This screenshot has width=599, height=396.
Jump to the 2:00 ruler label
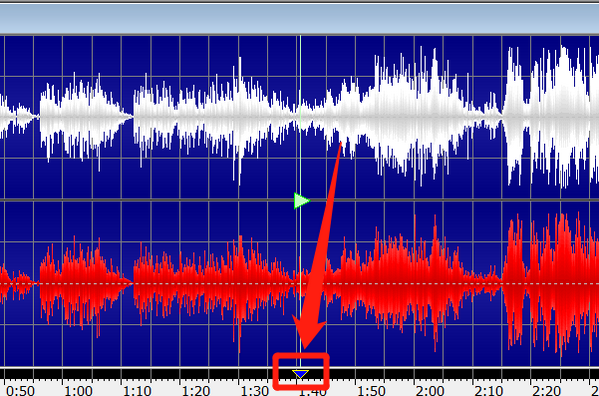click(x=430, y=391)
